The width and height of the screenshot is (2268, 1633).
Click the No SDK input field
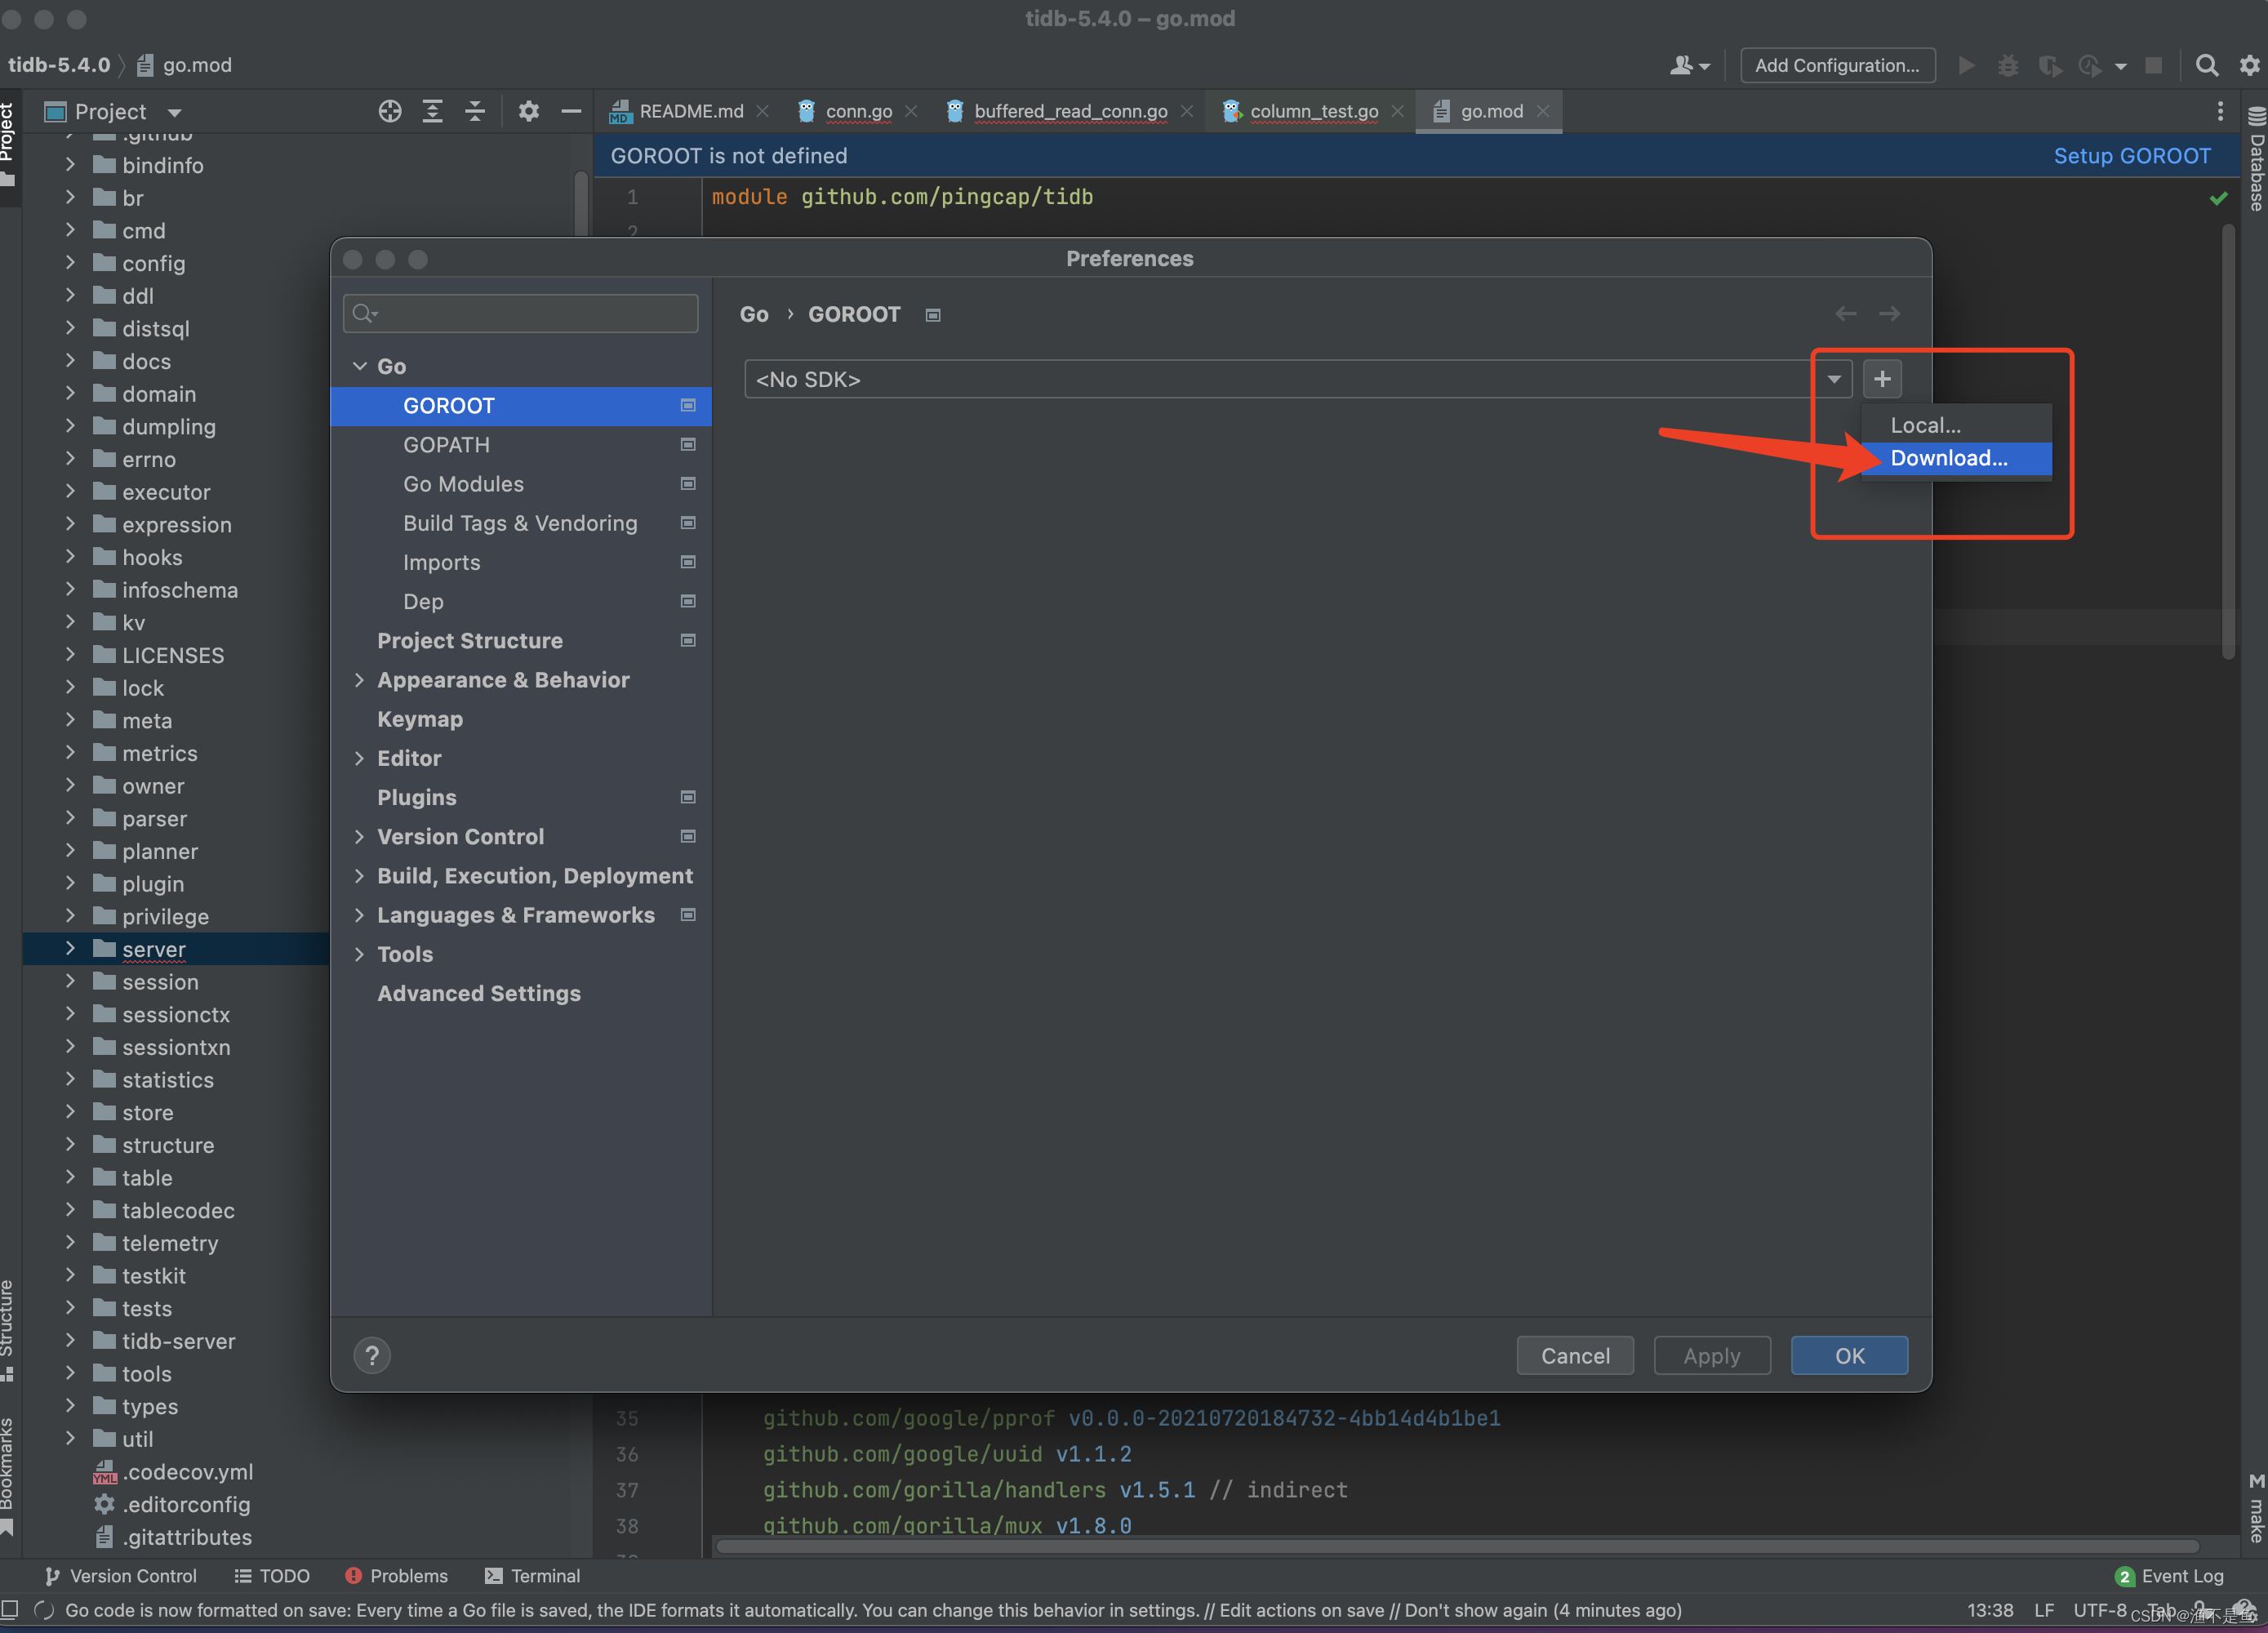click(1277, 379)
